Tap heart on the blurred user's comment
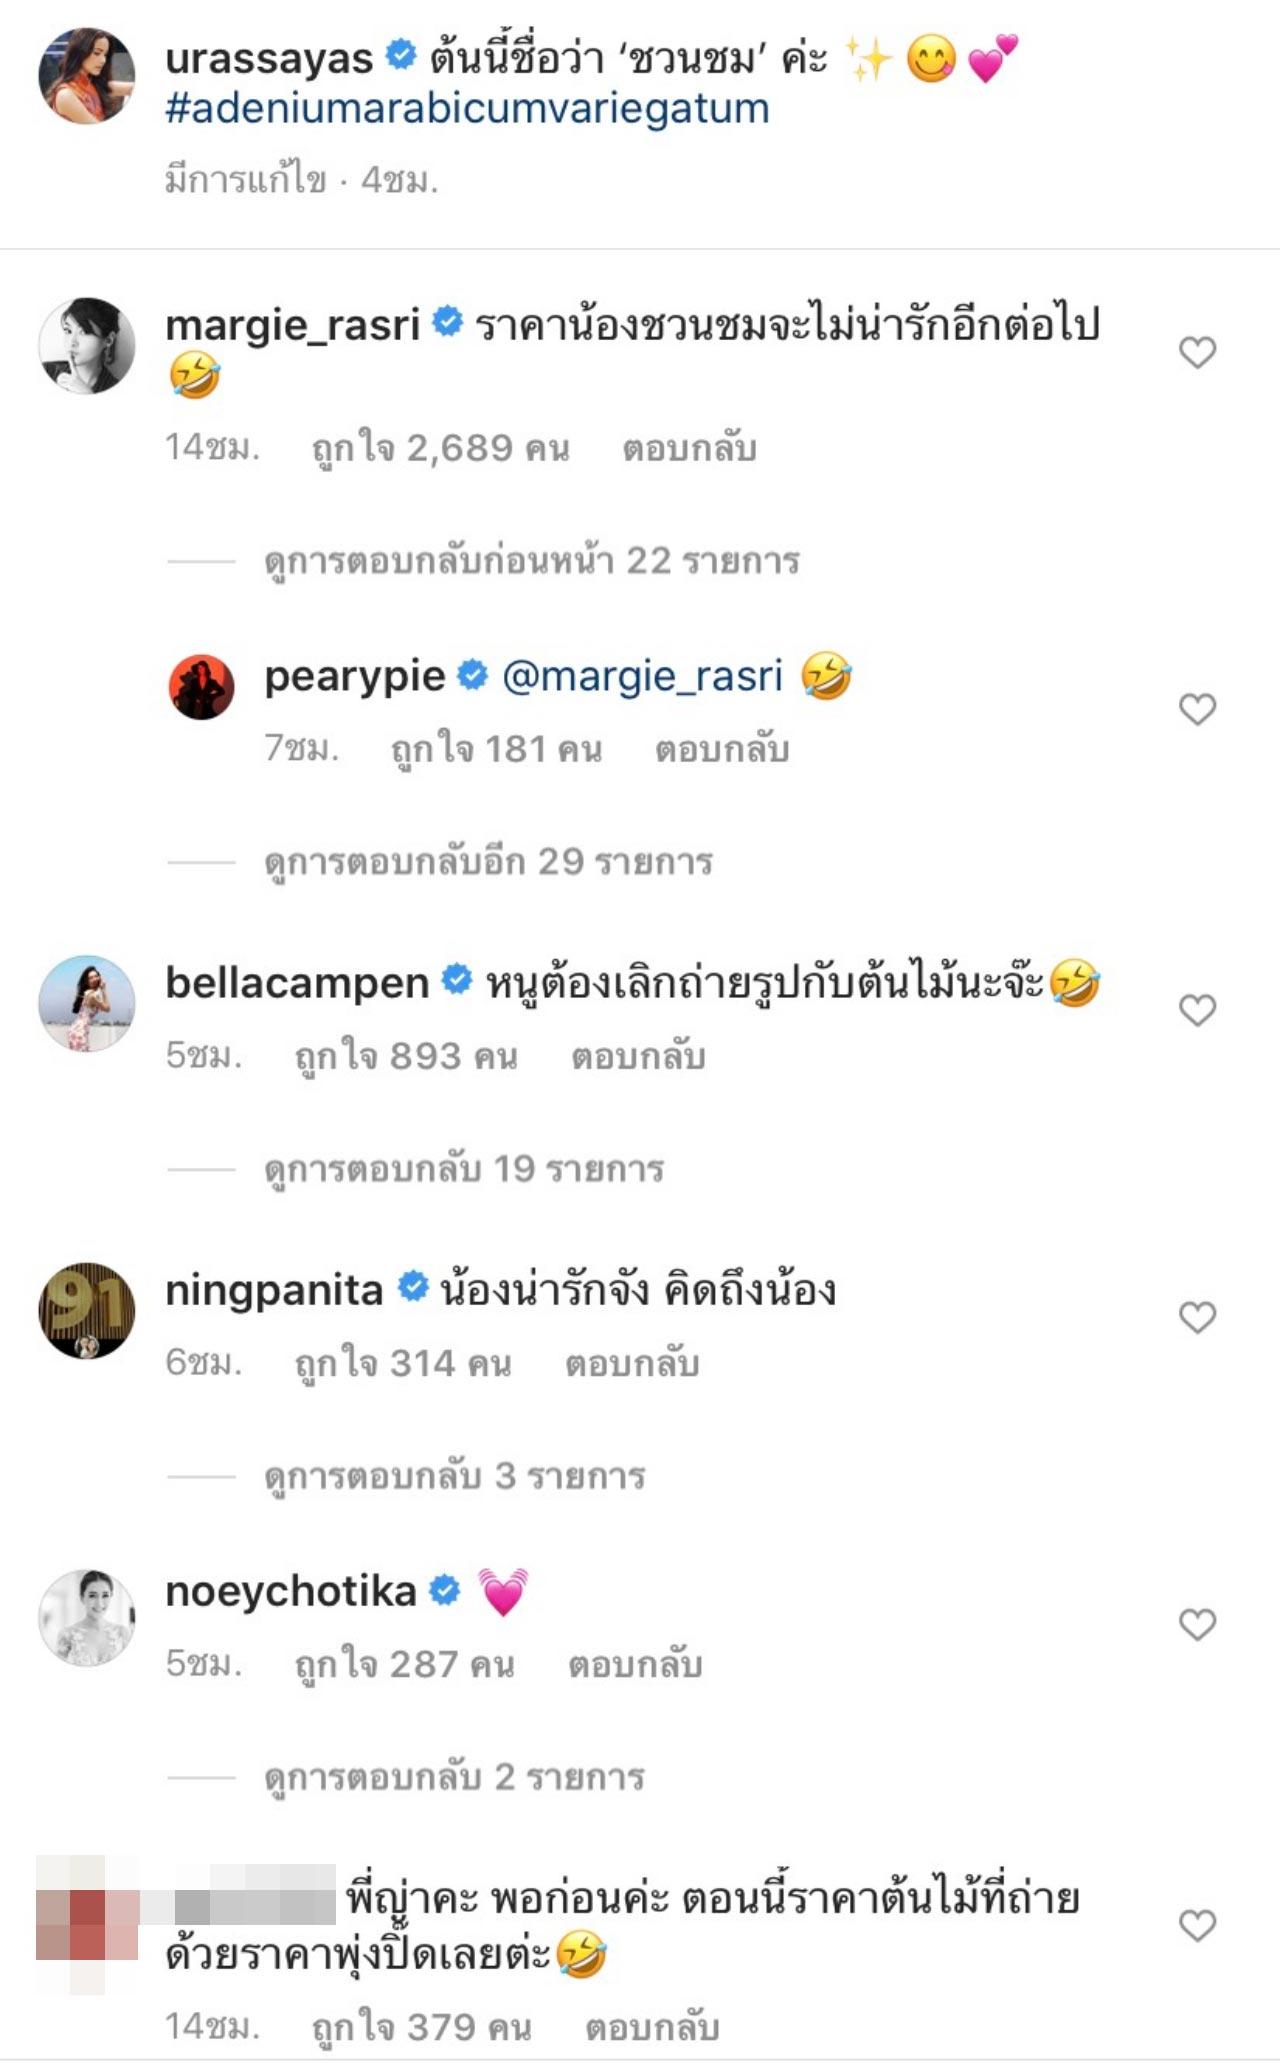The width and height of the screenshot is (1280, 2065). click(1197, 1925)
